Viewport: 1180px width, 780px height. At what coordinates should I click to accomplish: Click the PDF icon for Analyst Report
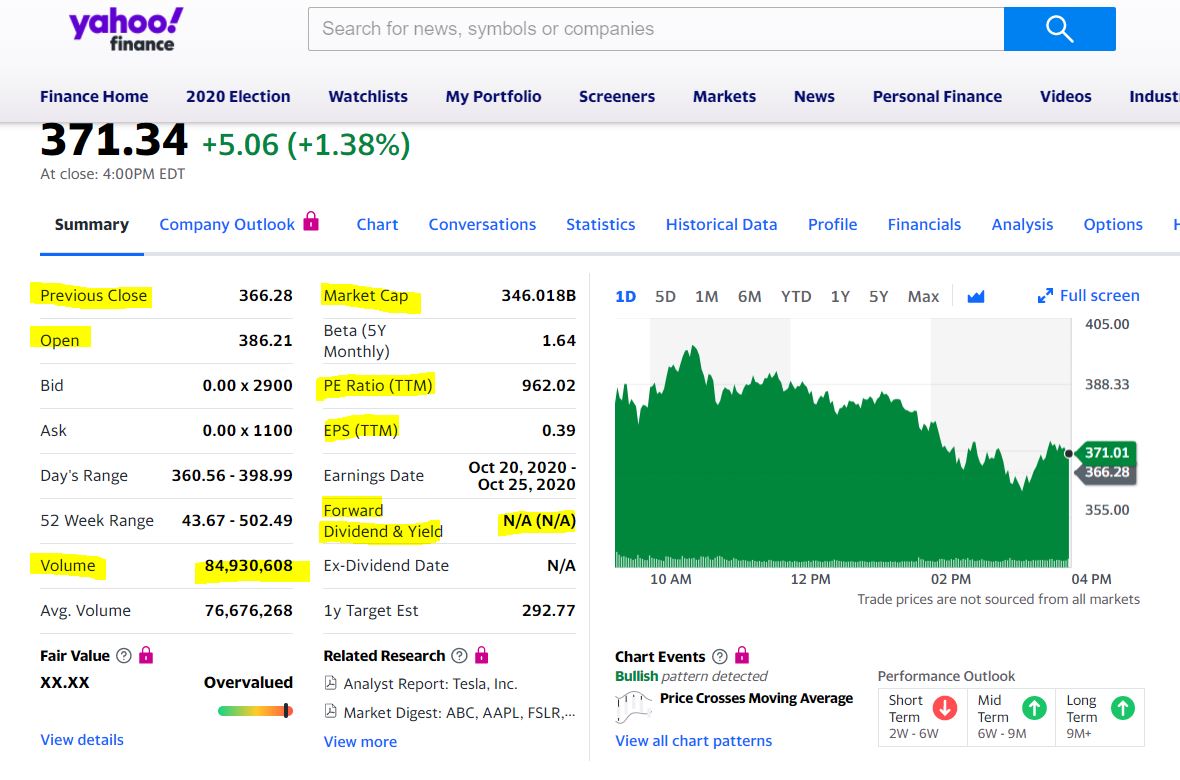[x=330, y=683]
